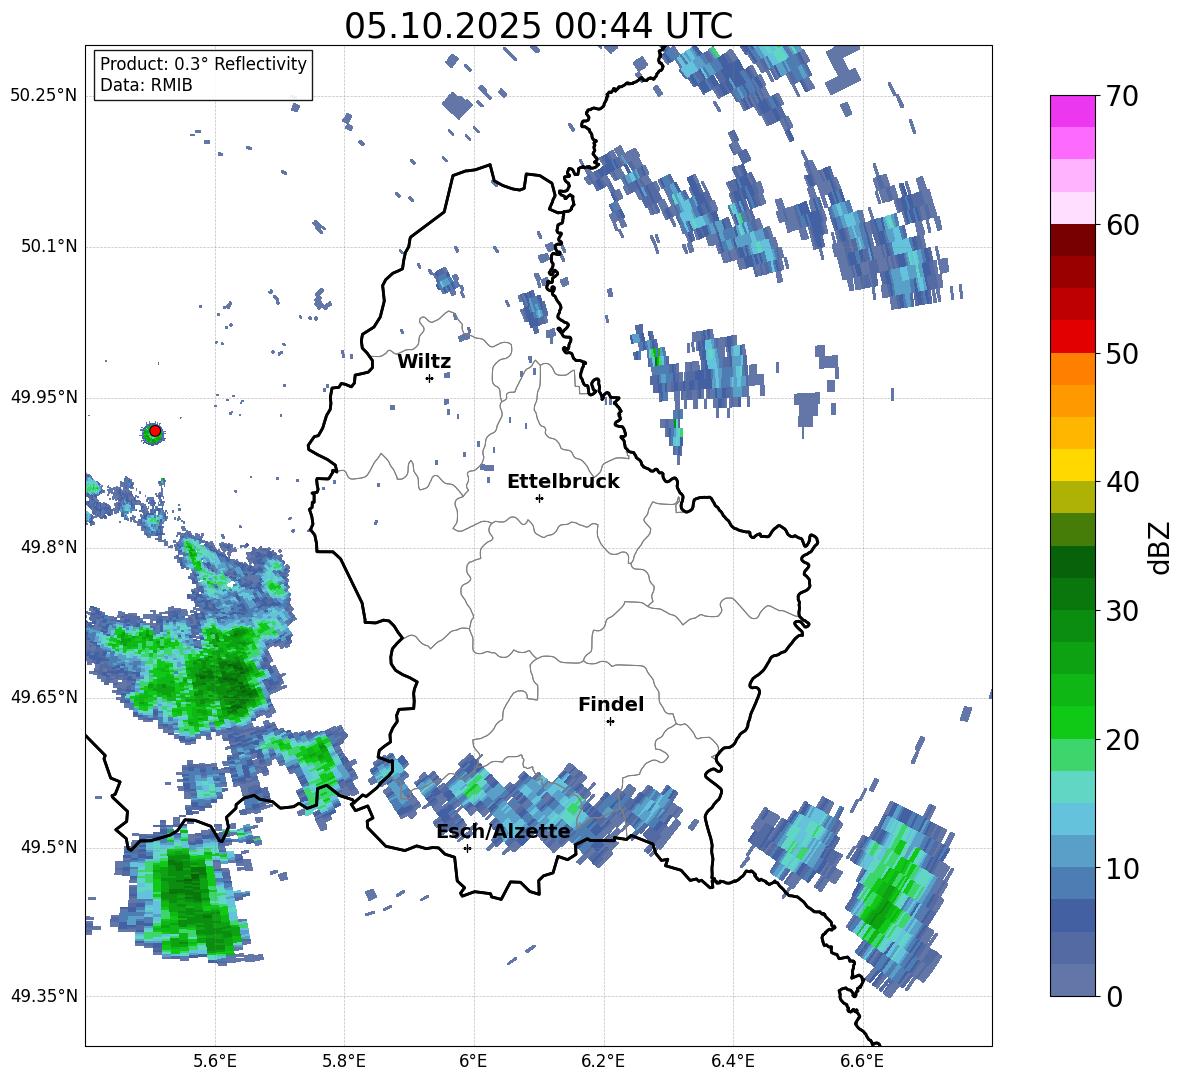Viewport: 1184px width, 1081px height.
Task: Click the 6.2°E longitude label
Action: 603,1061
